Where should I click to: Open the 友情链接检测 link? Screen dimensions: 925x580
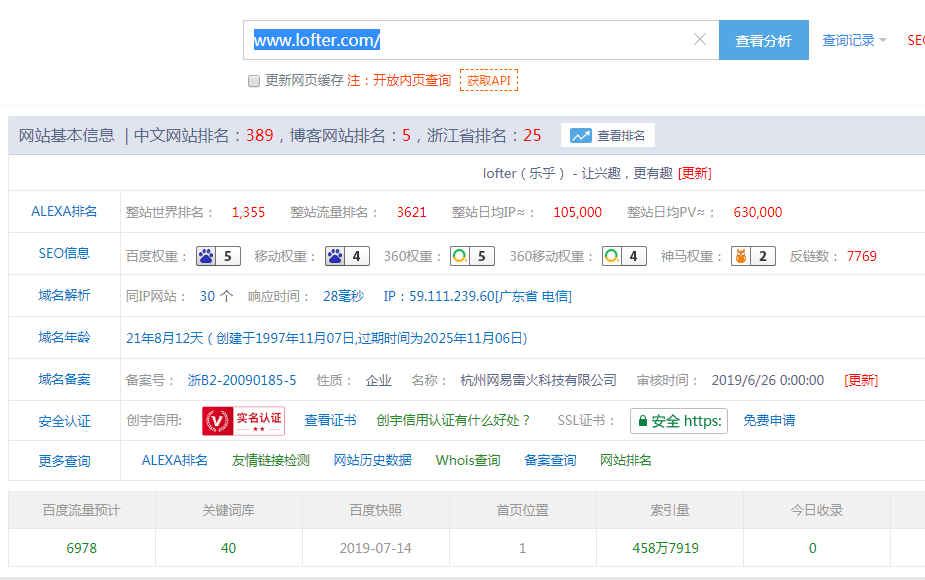(270, 460)
